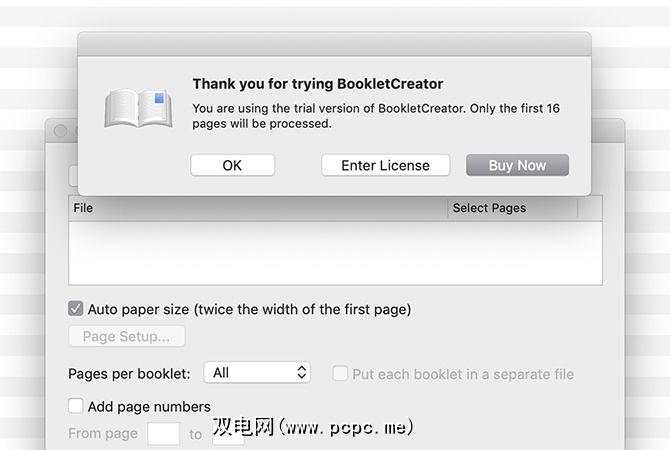Click the From page input field
This screenshot has width=670, height=450.
click(164, 434)
